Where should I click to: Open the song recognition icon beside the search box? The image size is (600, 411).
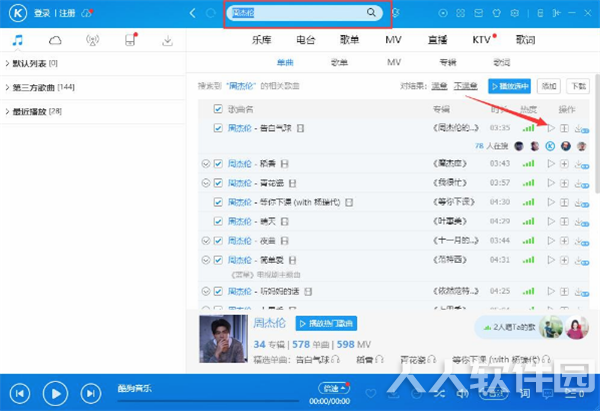396,13
